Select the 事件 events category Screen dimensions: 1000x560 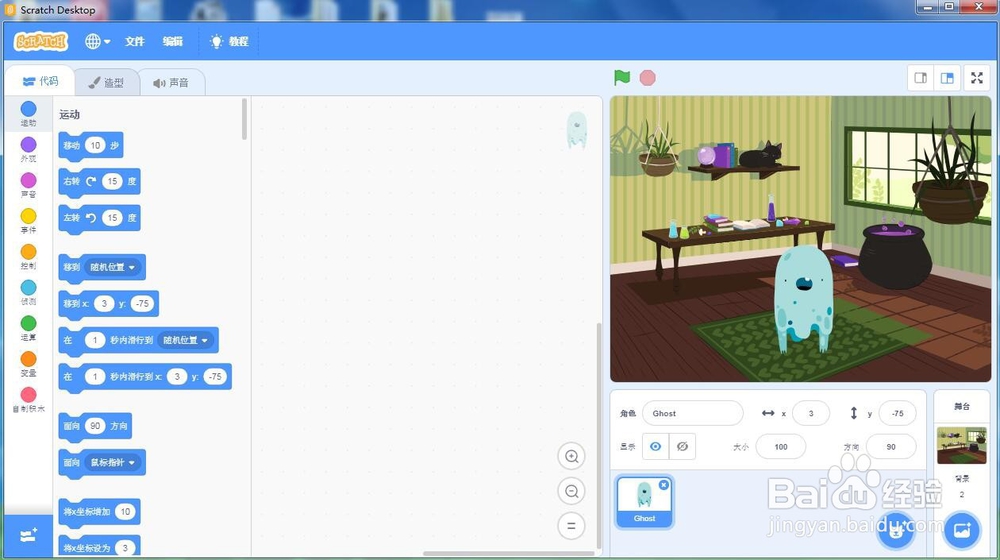click(x=28, y=221)
